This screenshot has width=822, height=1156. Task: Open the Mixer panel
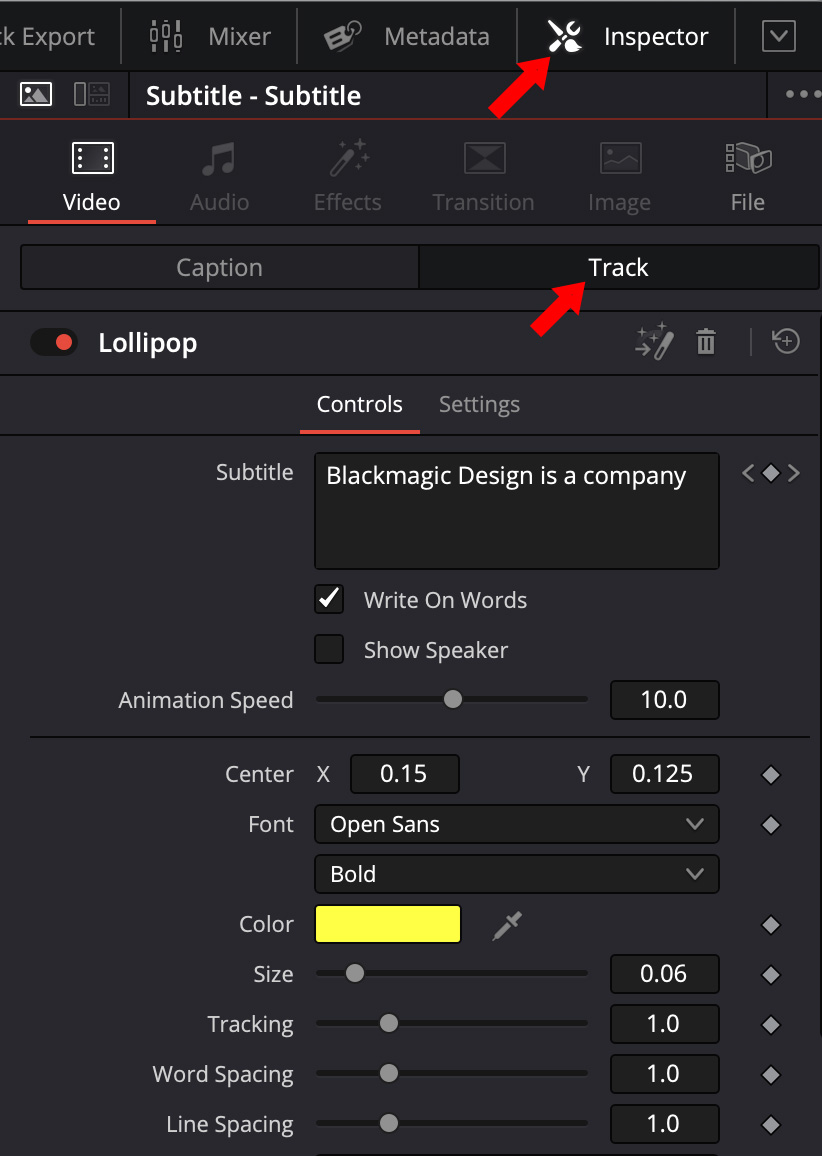coord(211,37)
